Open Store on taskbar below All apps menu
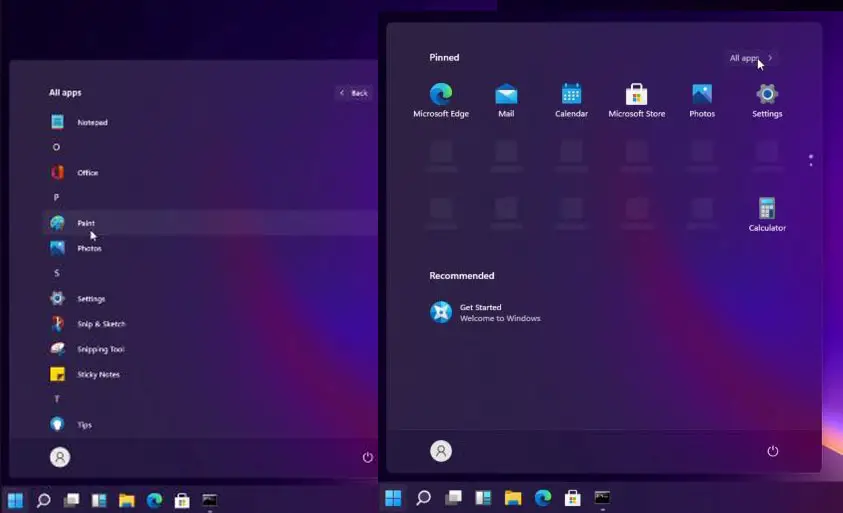This screenshot has width=843, height=513. click(x=182, y=500)
